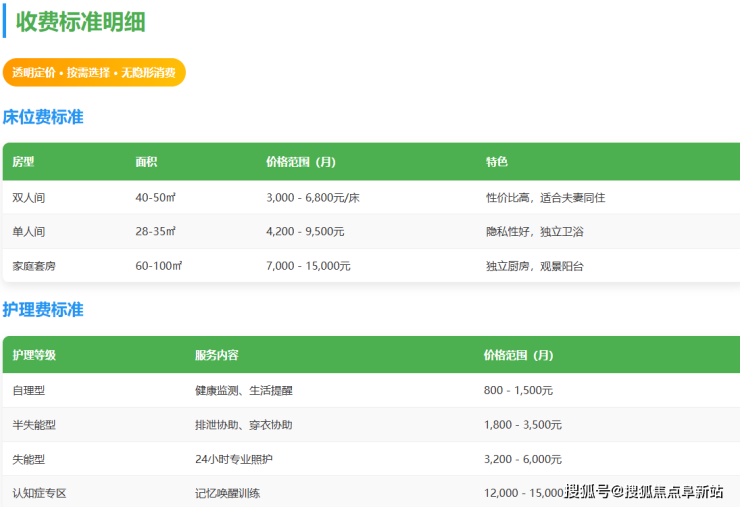The image size is (740, 507).
Task: Click the orange 透明定价 badge
Action: click(94, 73)
